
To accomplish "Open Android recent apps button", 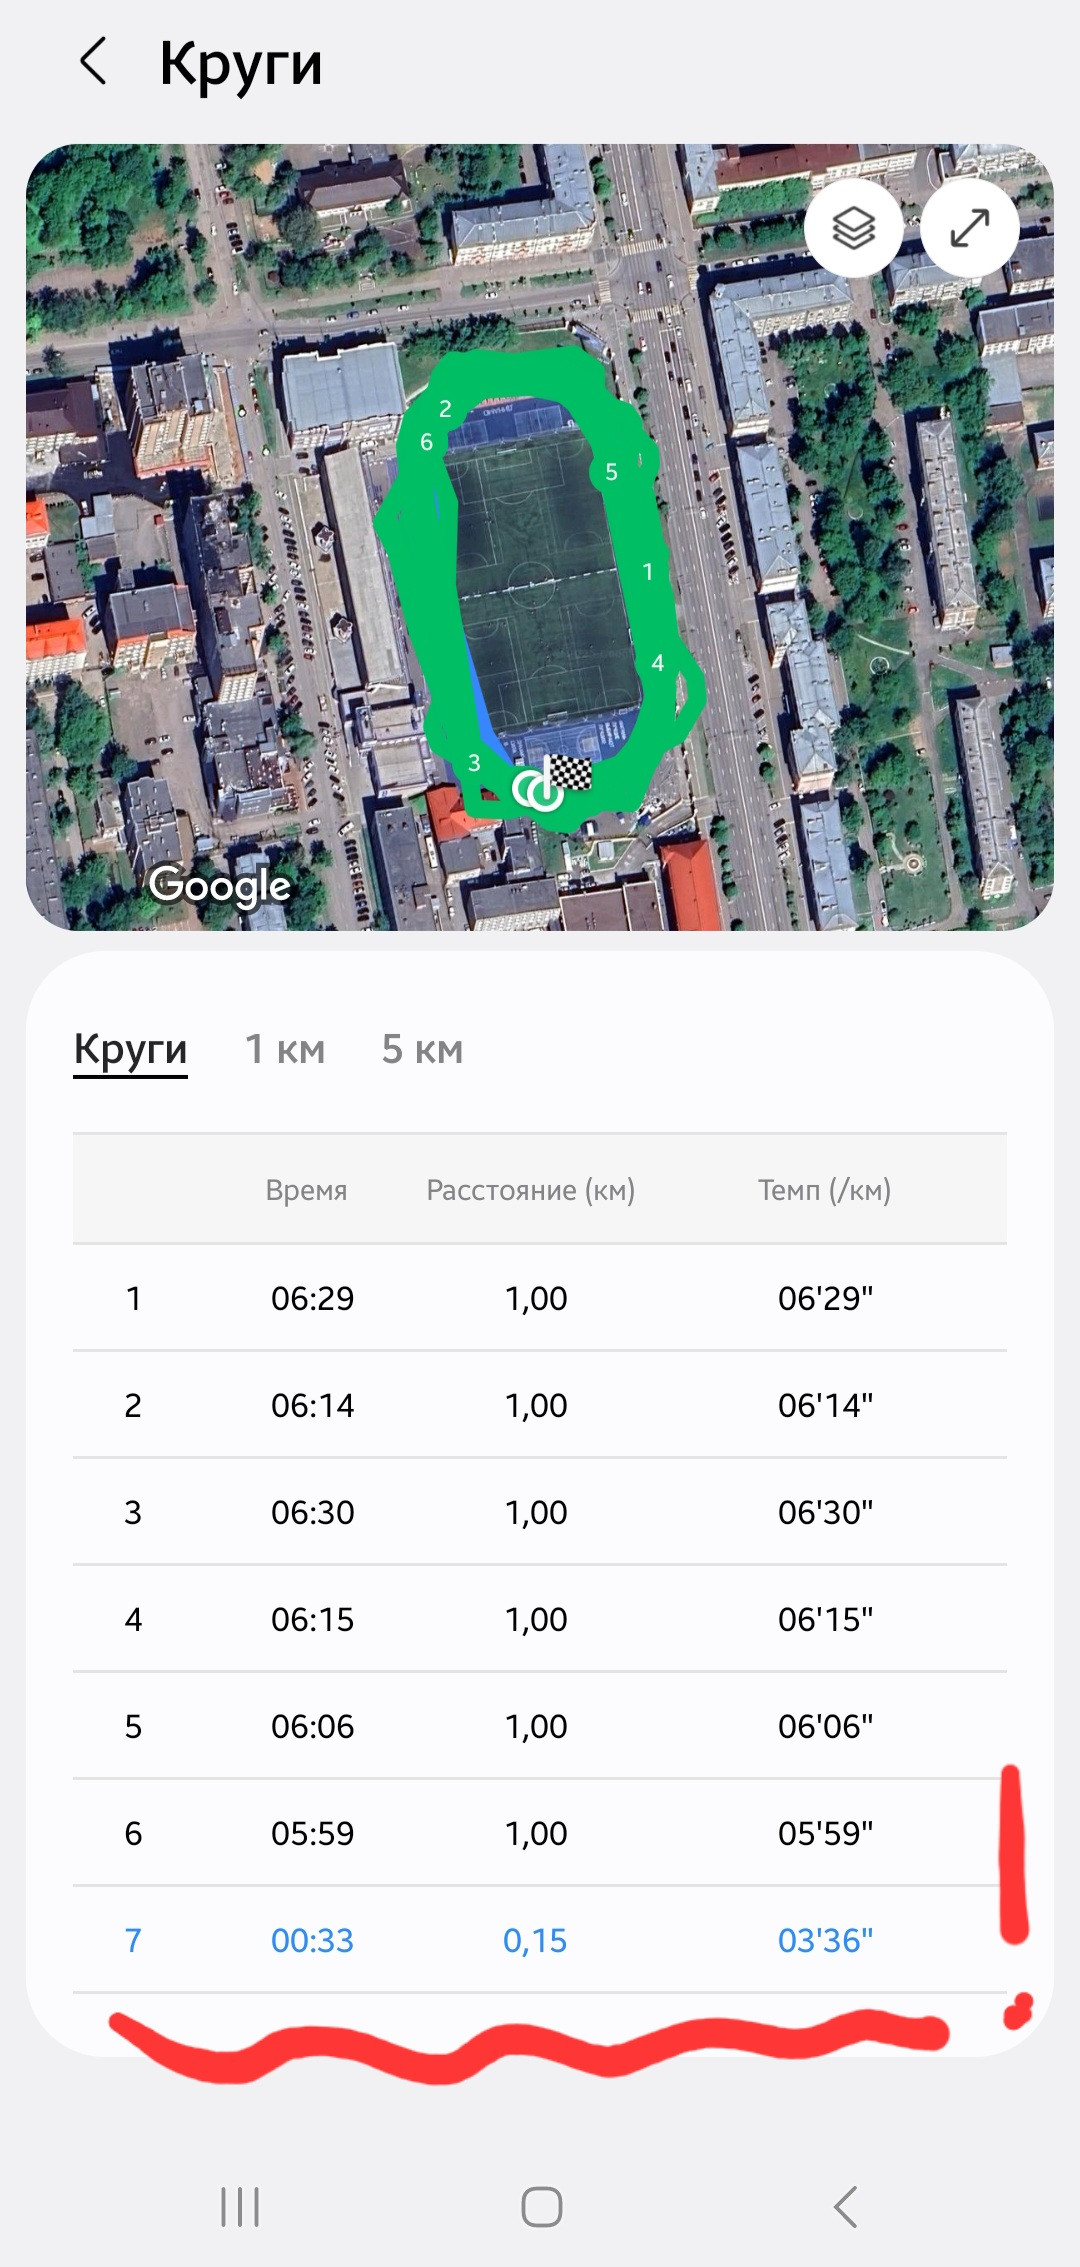I will coord(240,2206).
